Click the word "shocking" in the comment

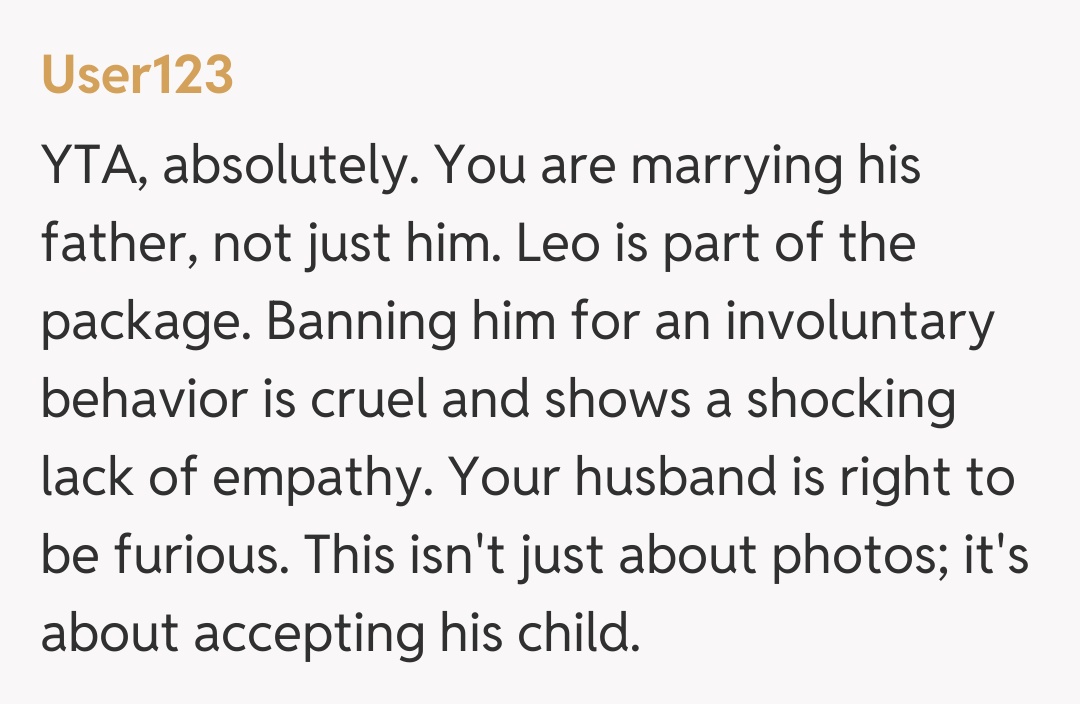(851, 400)
